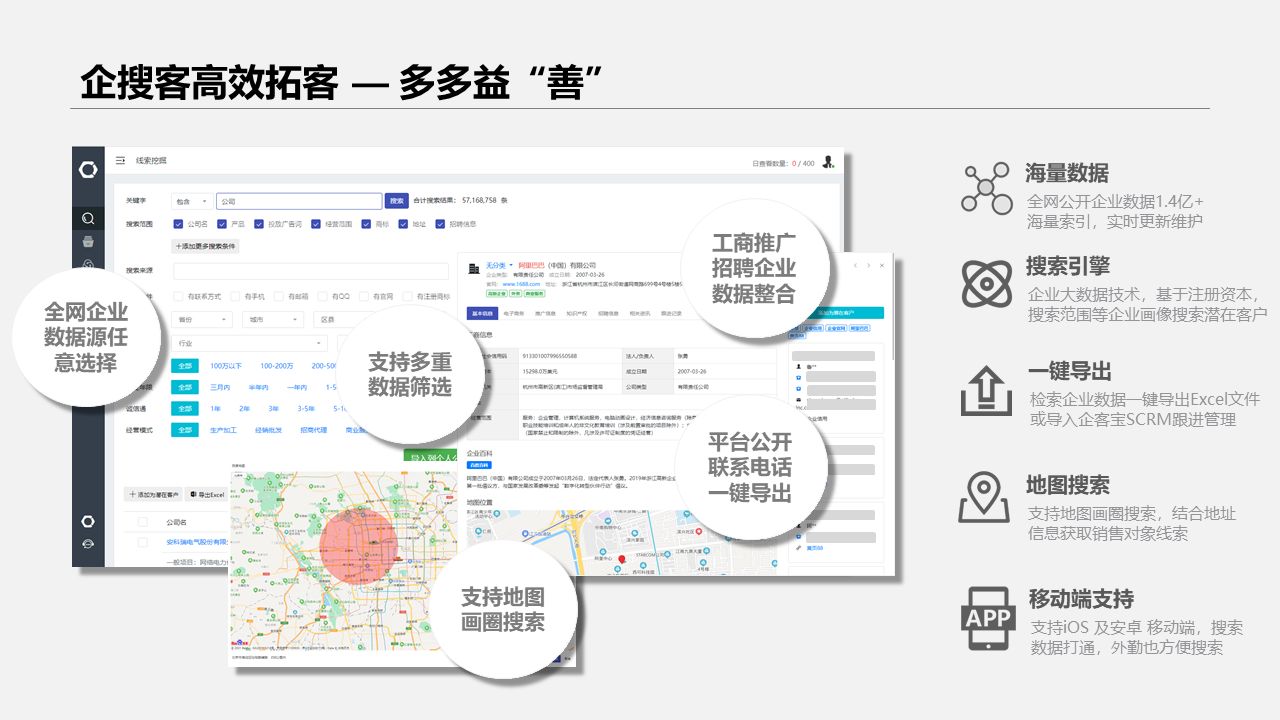Click the 海量数据 network nodes icon
1280x720 pixels.
click(x=986, y=187)
